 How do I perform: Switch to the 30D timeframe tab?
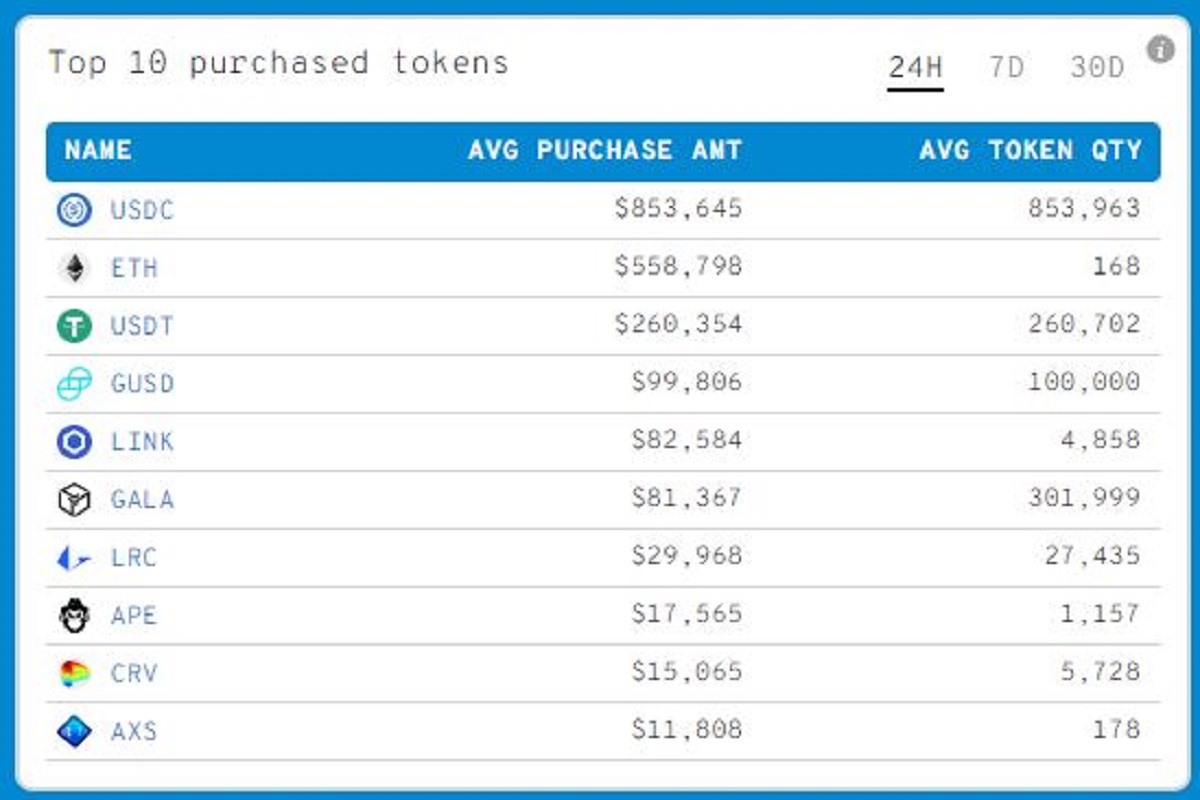point(1097,68)
